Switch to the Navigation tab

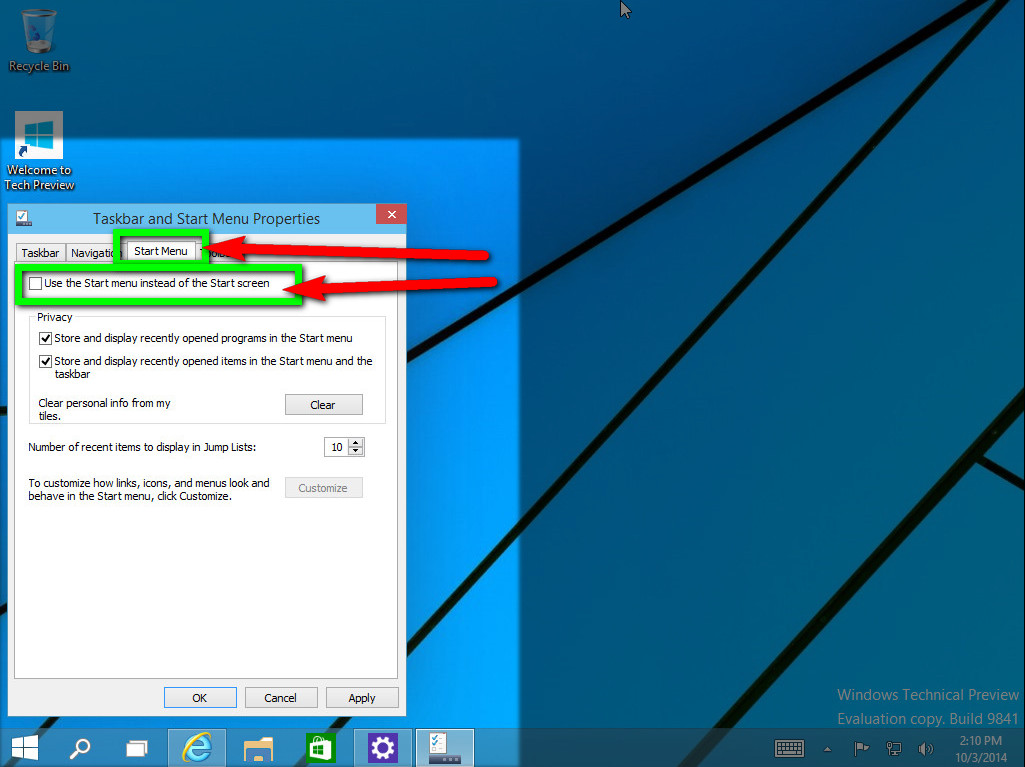click(x=93, y=253)
